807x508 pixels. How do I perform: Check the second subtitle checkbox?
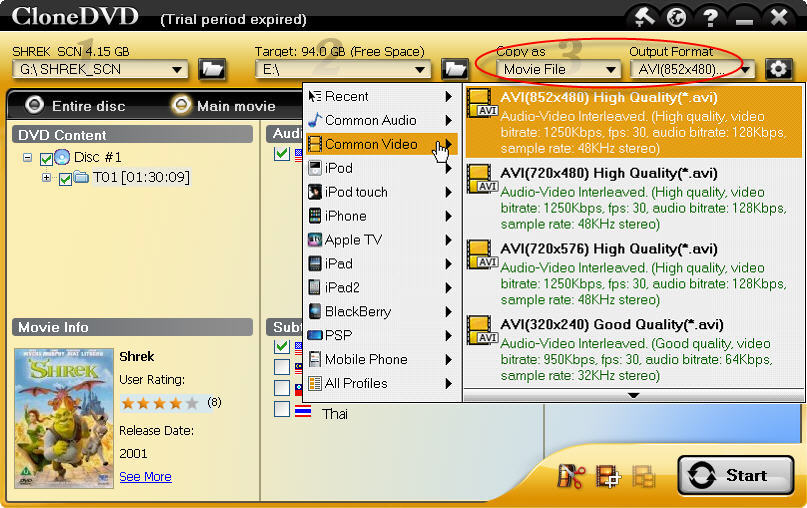pyautogui.click(x=282, y=367)
